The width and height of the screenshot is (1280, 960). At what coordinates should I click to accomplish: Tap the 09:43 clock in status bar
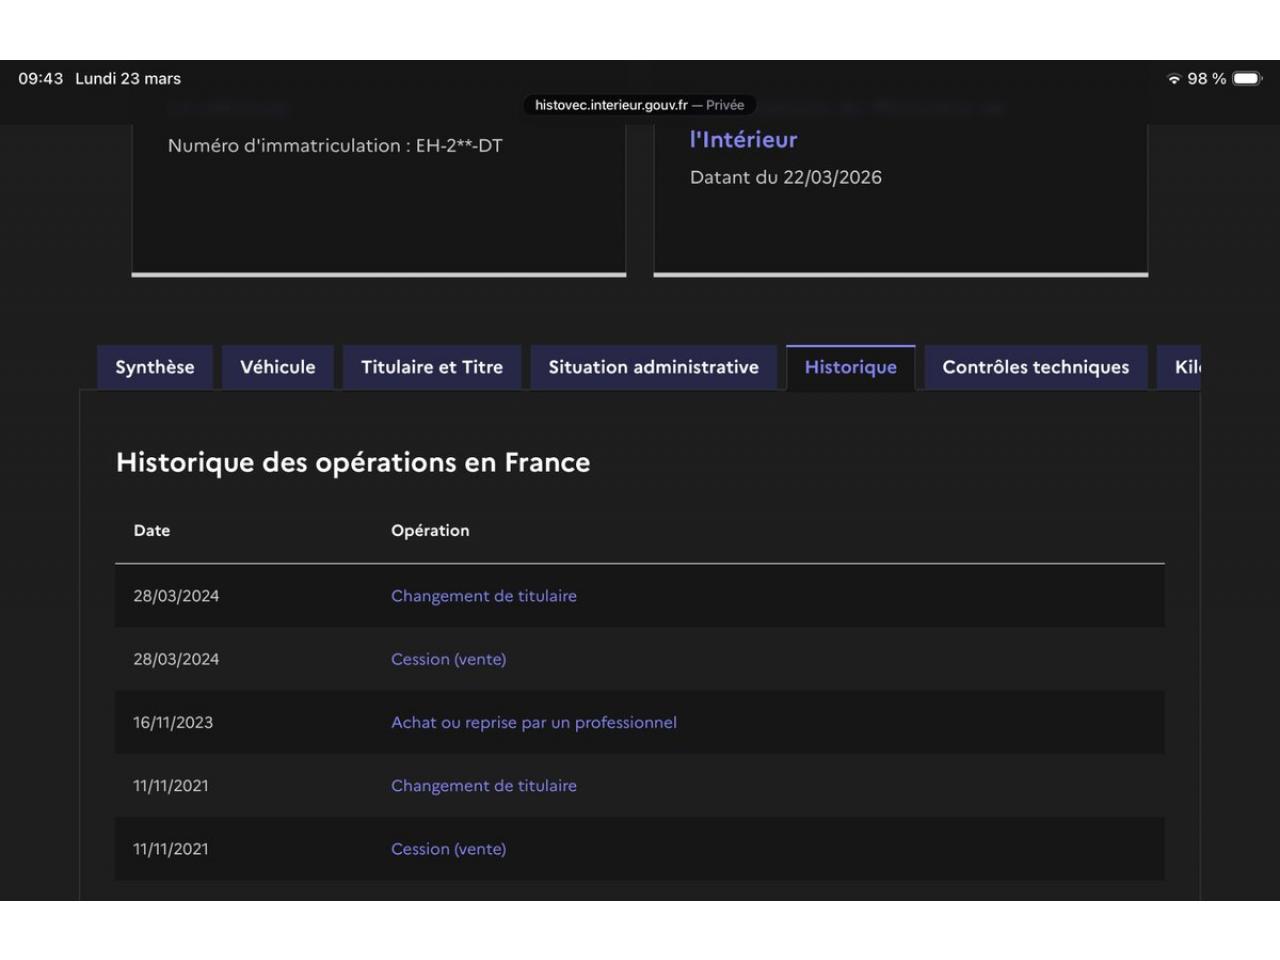(41, 79)
